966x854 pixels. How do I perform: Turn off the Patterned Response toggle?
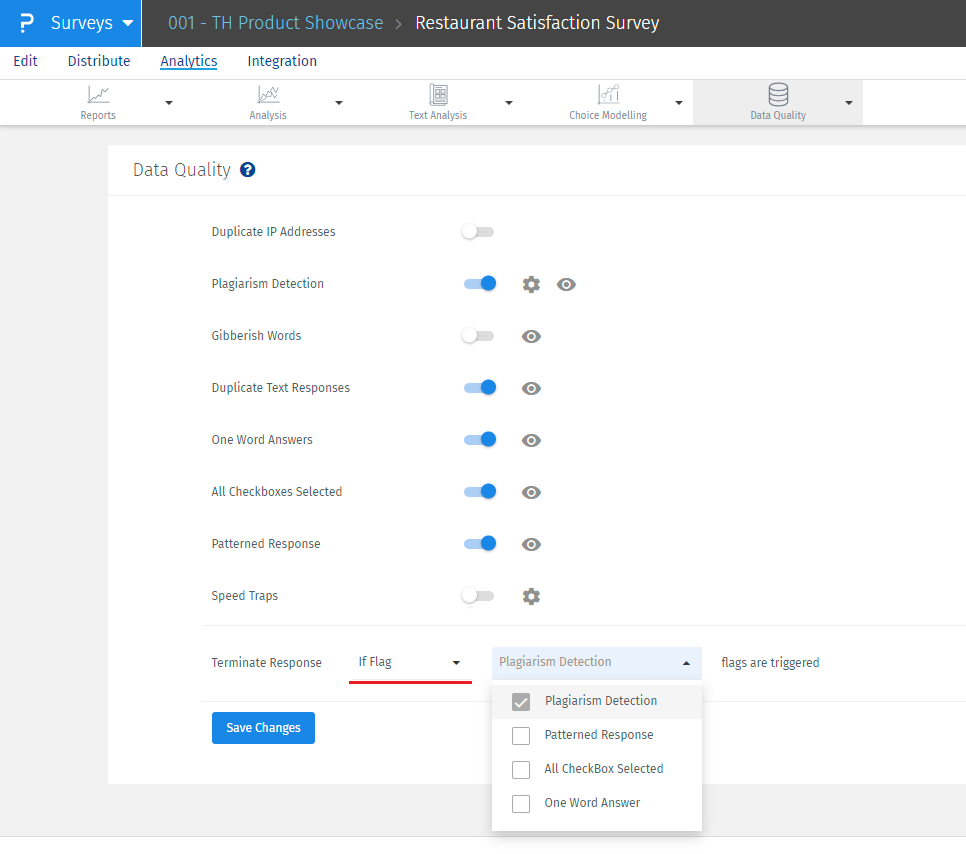click(480, 544)
